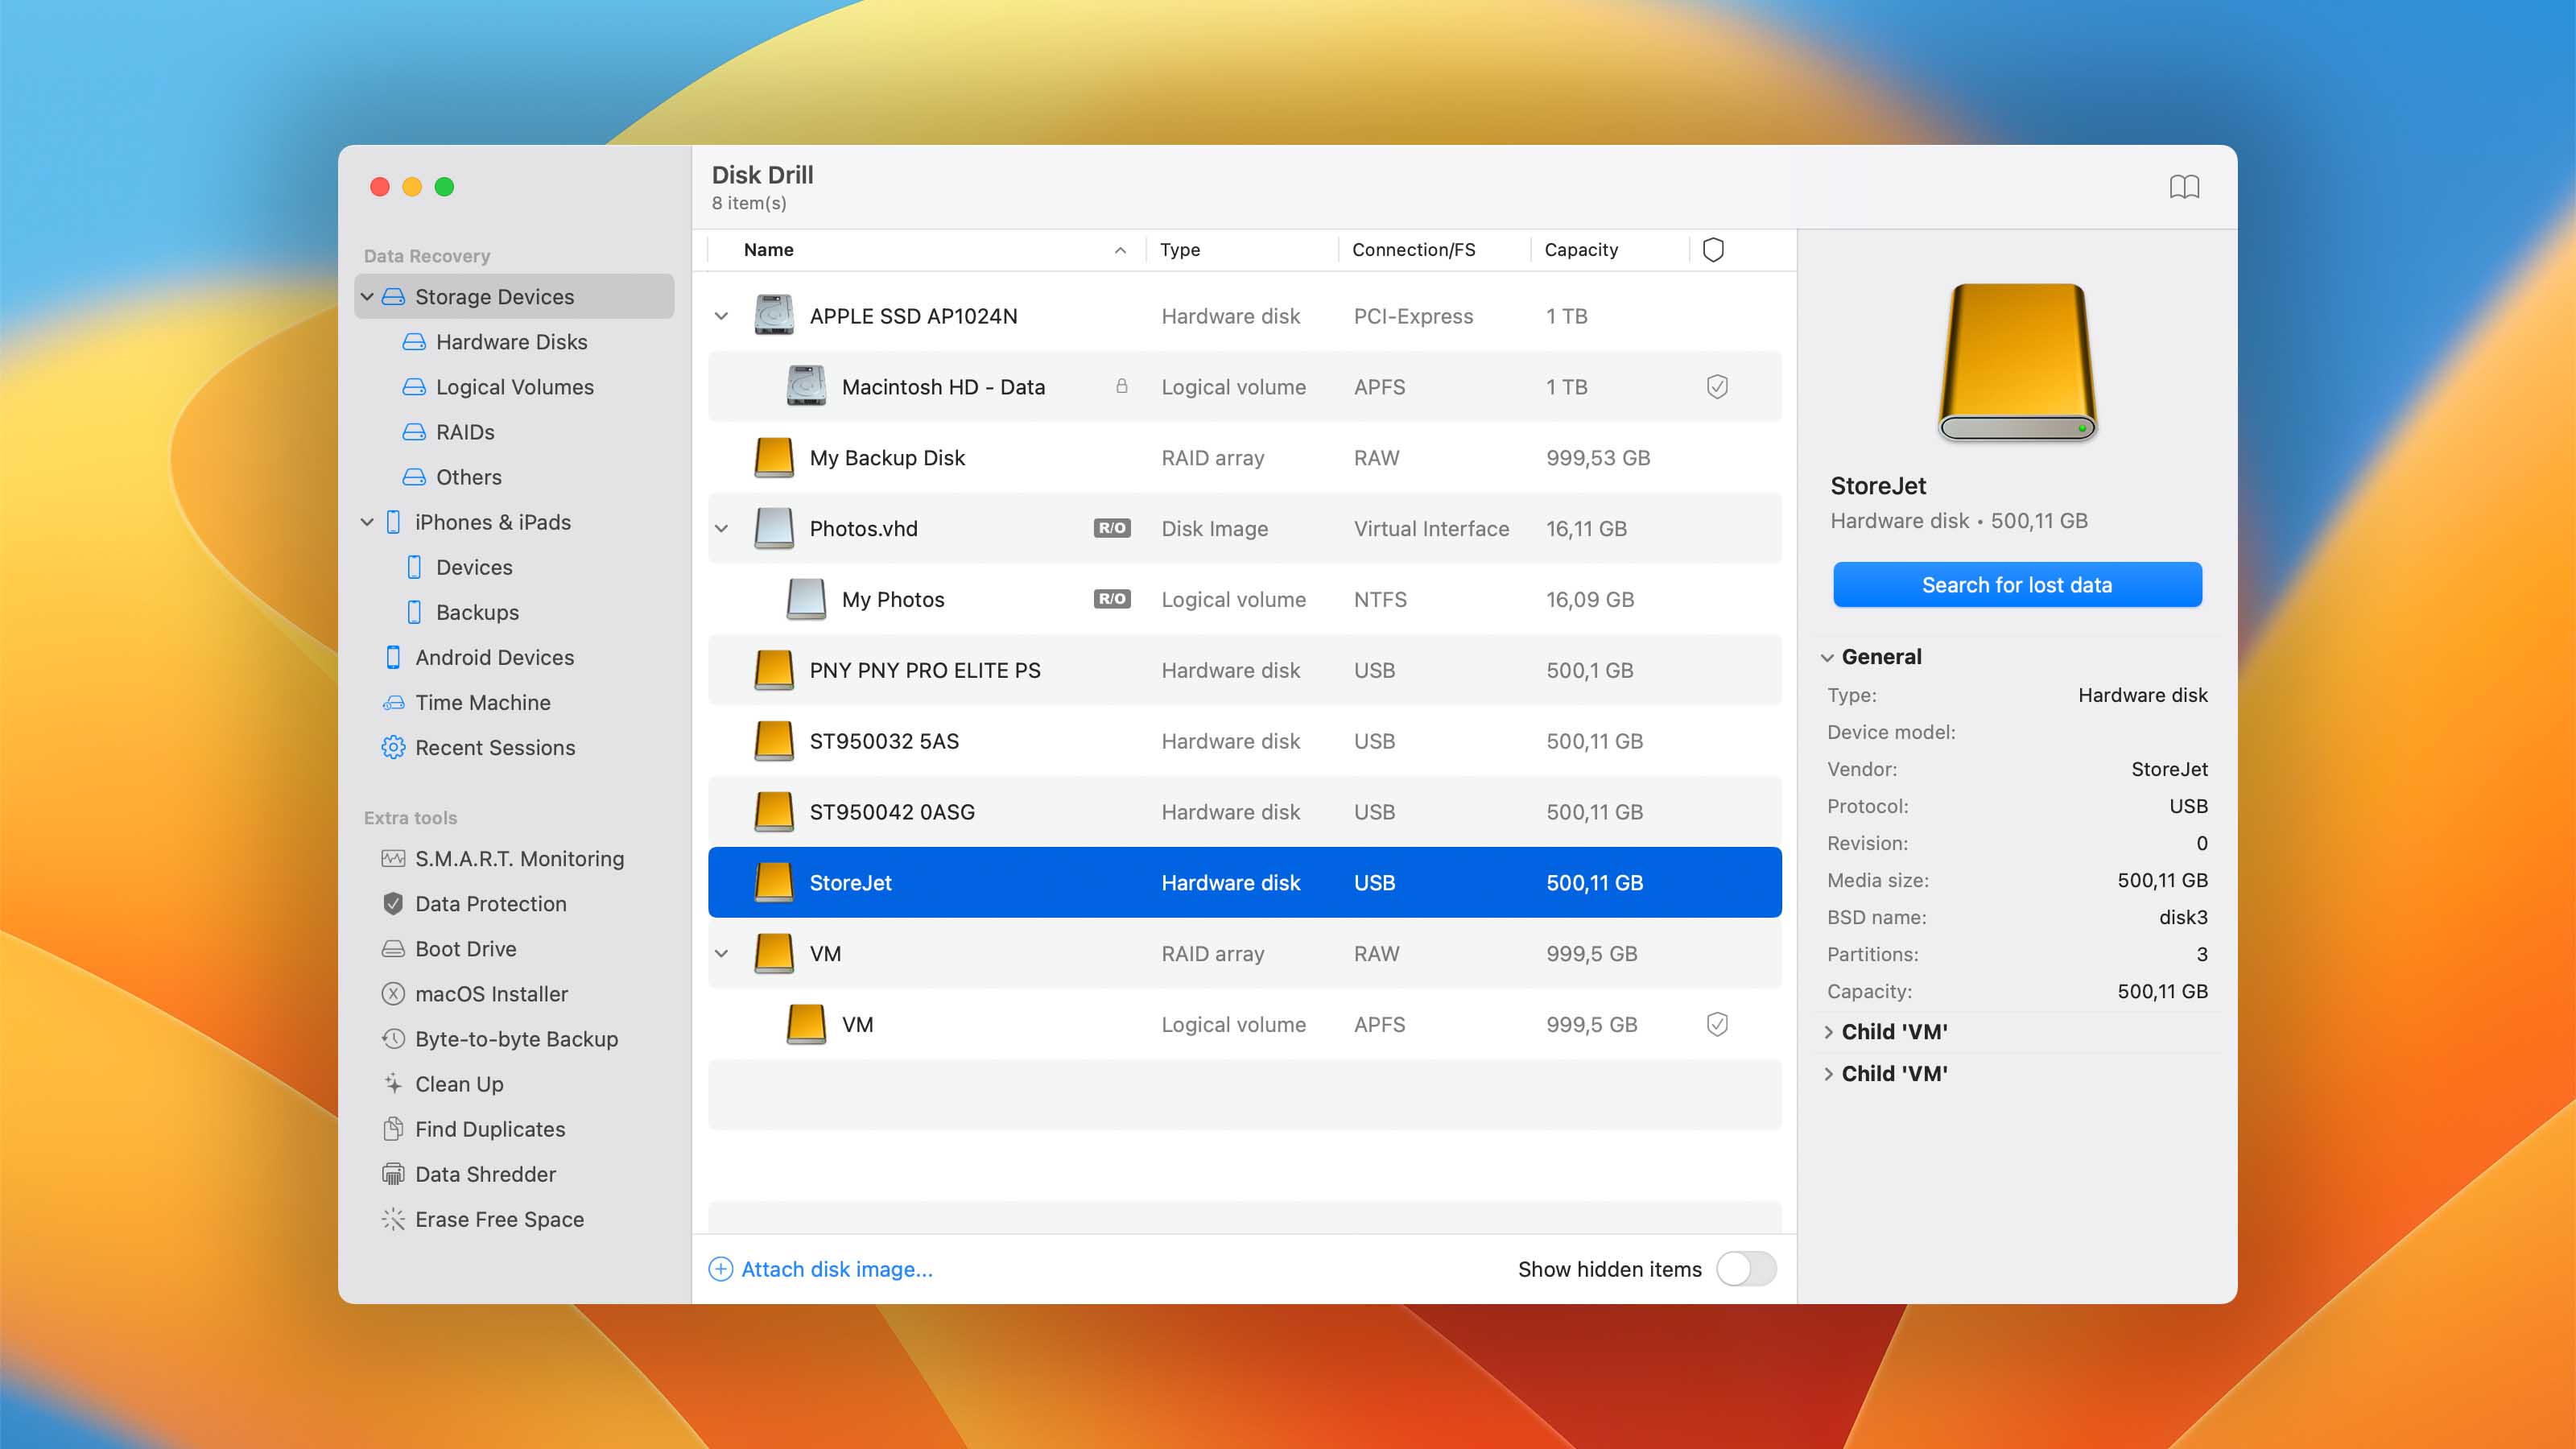Open the help book icon
This screenshot has width=2576, height=1449.
[x=2184, y=187]
